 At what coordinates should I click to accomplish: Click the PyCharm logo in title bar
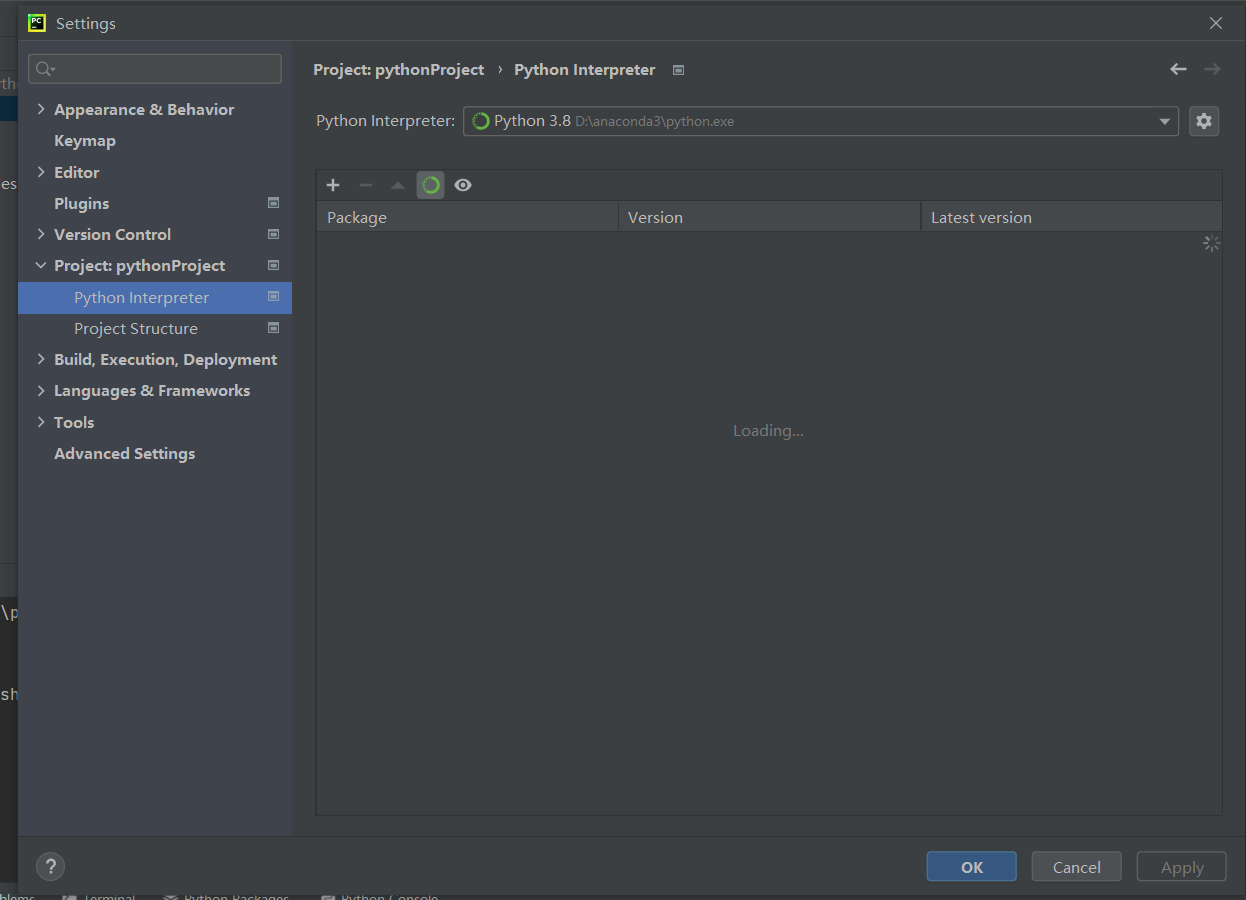pos(37,22)
